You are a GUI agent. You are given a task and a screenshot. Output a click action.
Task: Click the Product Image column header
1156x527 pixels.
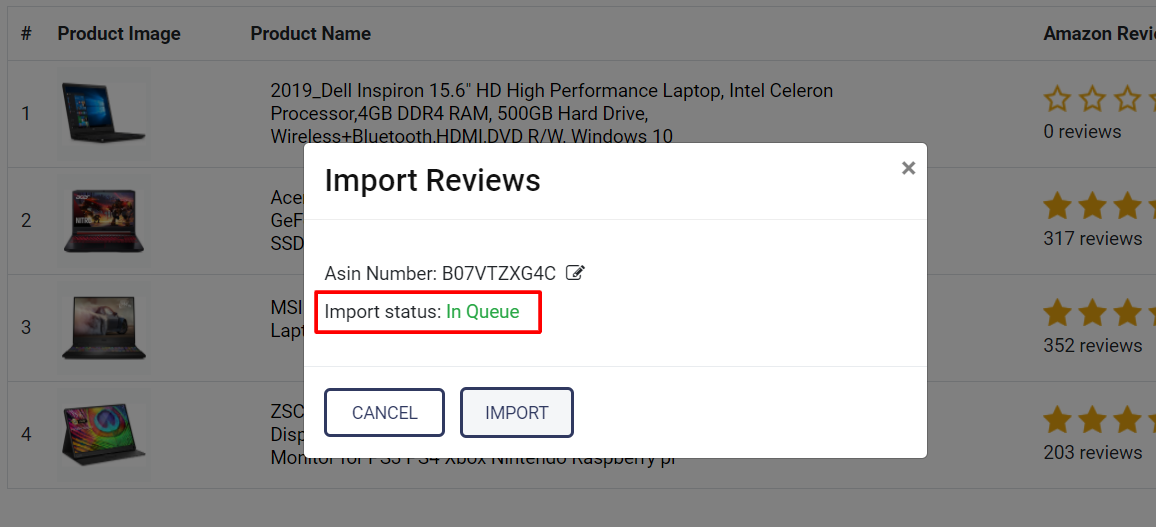click(x=119, y=34)
